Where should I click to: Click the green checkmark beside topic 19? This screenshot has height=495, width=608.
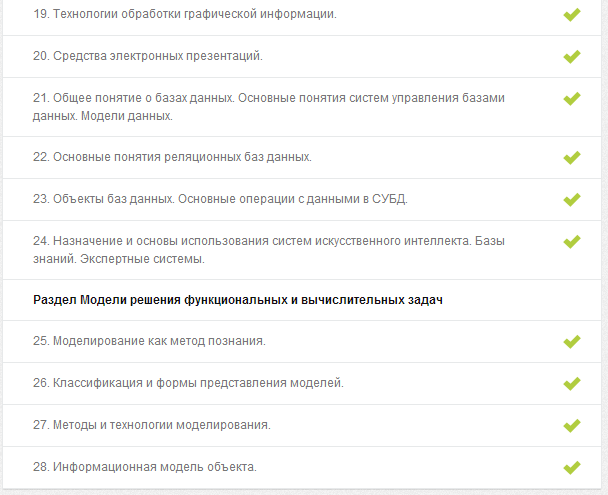[572, 15]
